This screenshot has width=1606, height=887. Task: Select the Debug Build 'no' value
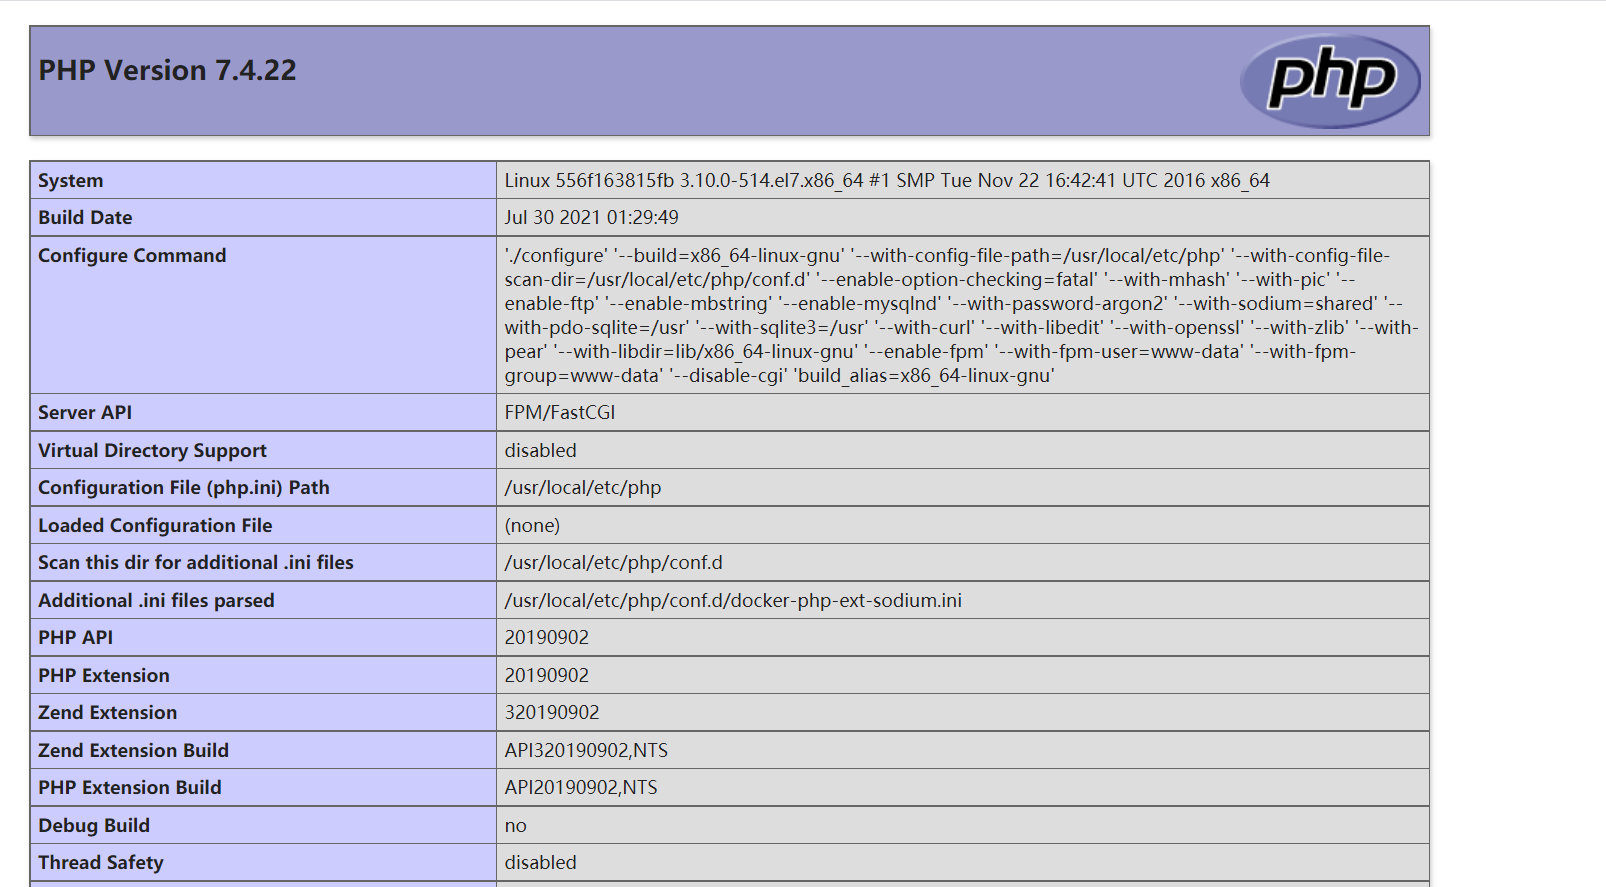(516, 825)
